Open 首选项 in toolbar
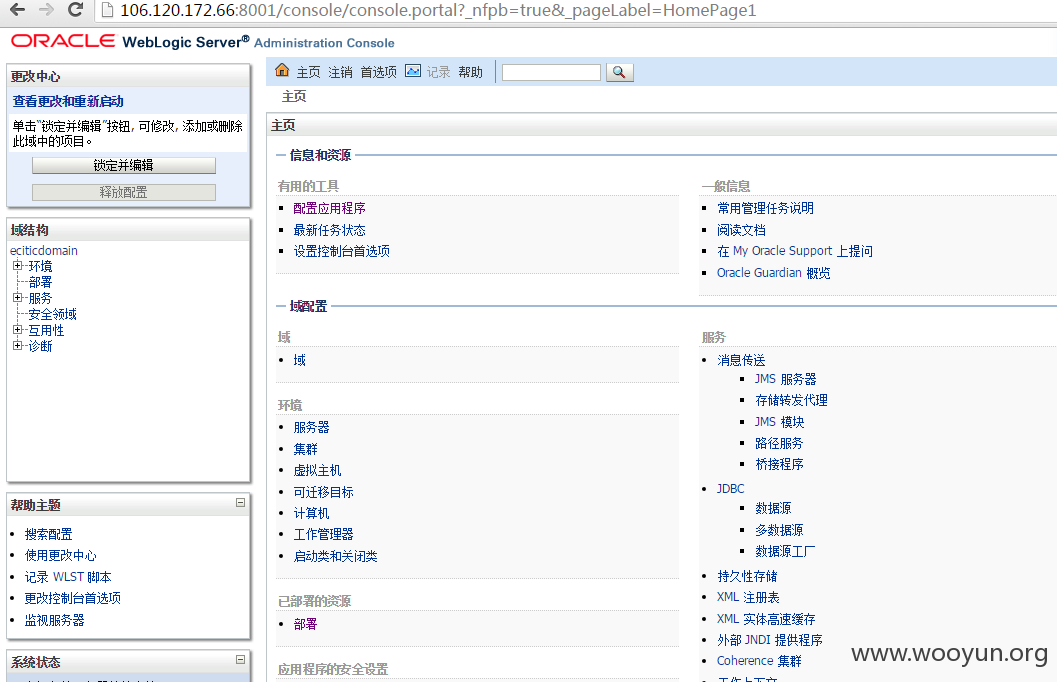 [x=378, y=72]
